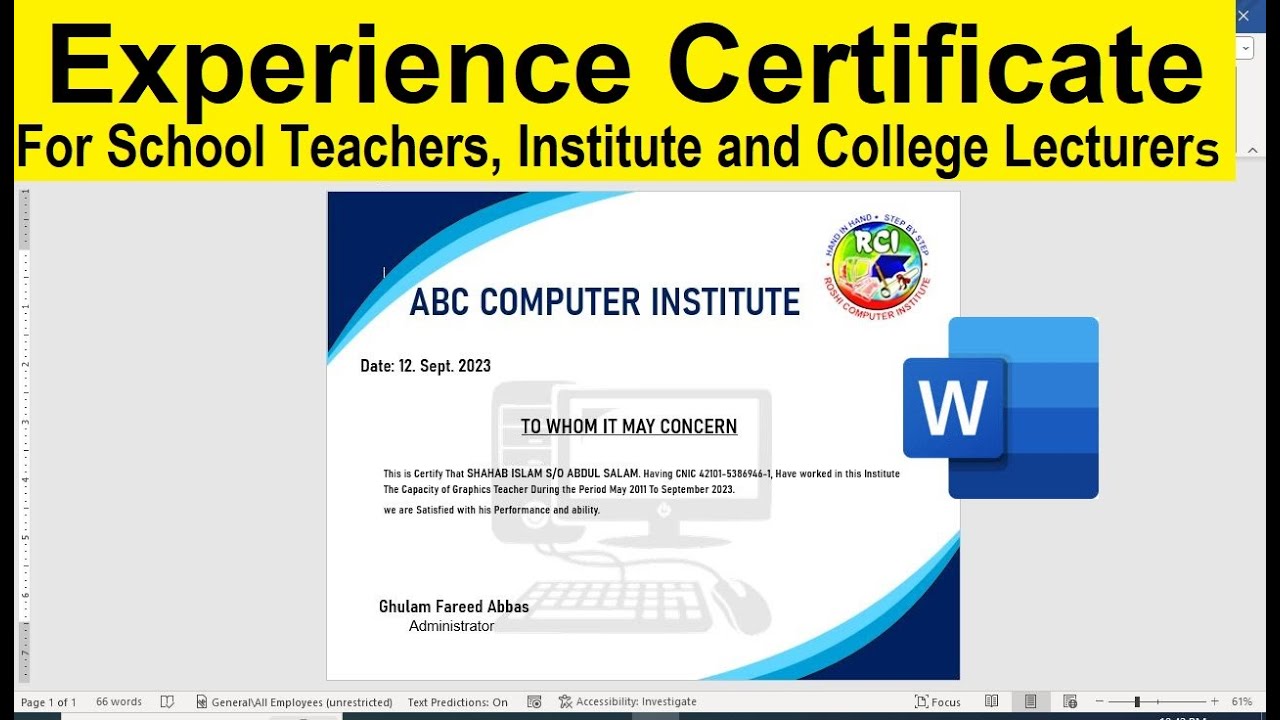Open the General\All Employees sensitivity label
The width and height of the screenshot is (1280, 720).
294,702
